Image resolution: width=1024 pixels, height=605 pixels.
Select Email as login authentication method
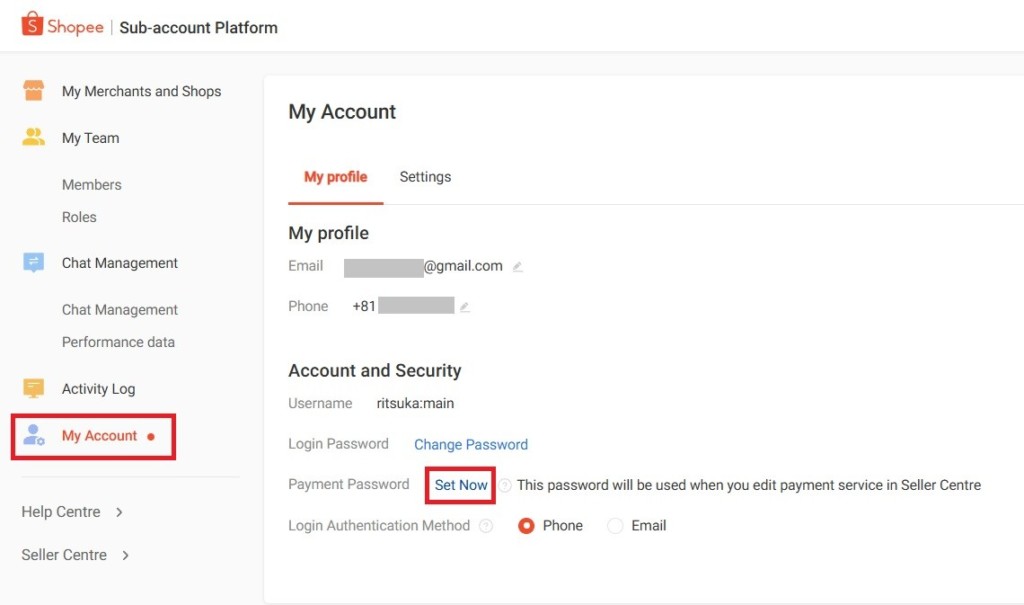pyautogui.click(x=615, y=526)
